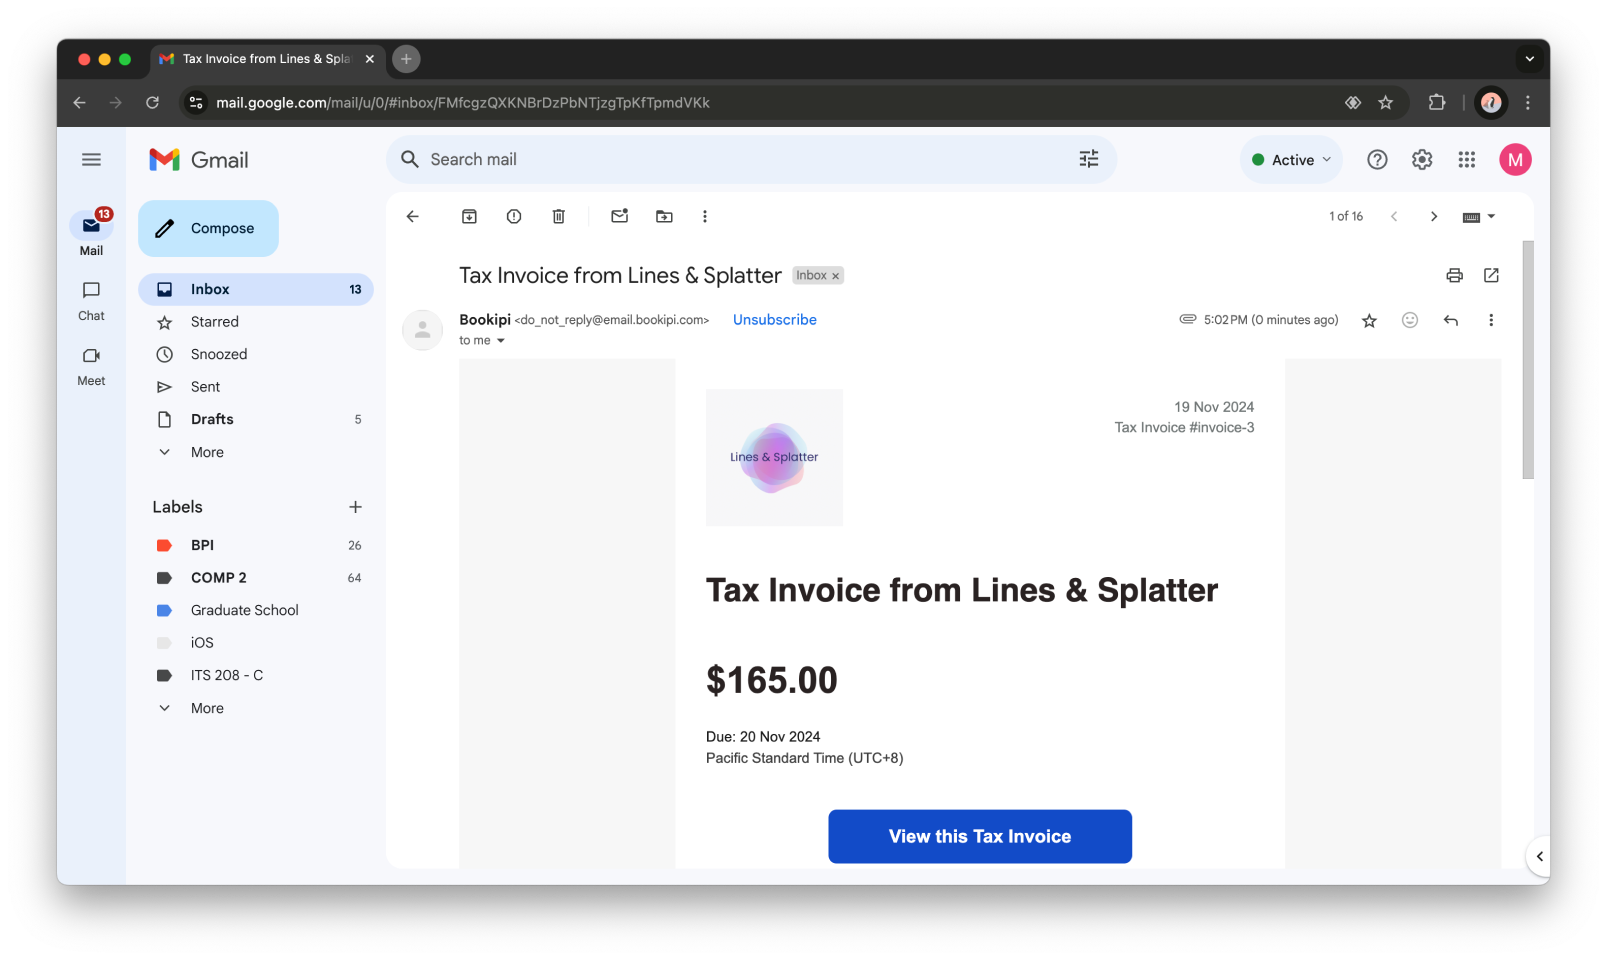Viewport: 1608px width, 960px height.
Task: Mark the email as unread
Action: pyautogui.click(x=619, y=216)
